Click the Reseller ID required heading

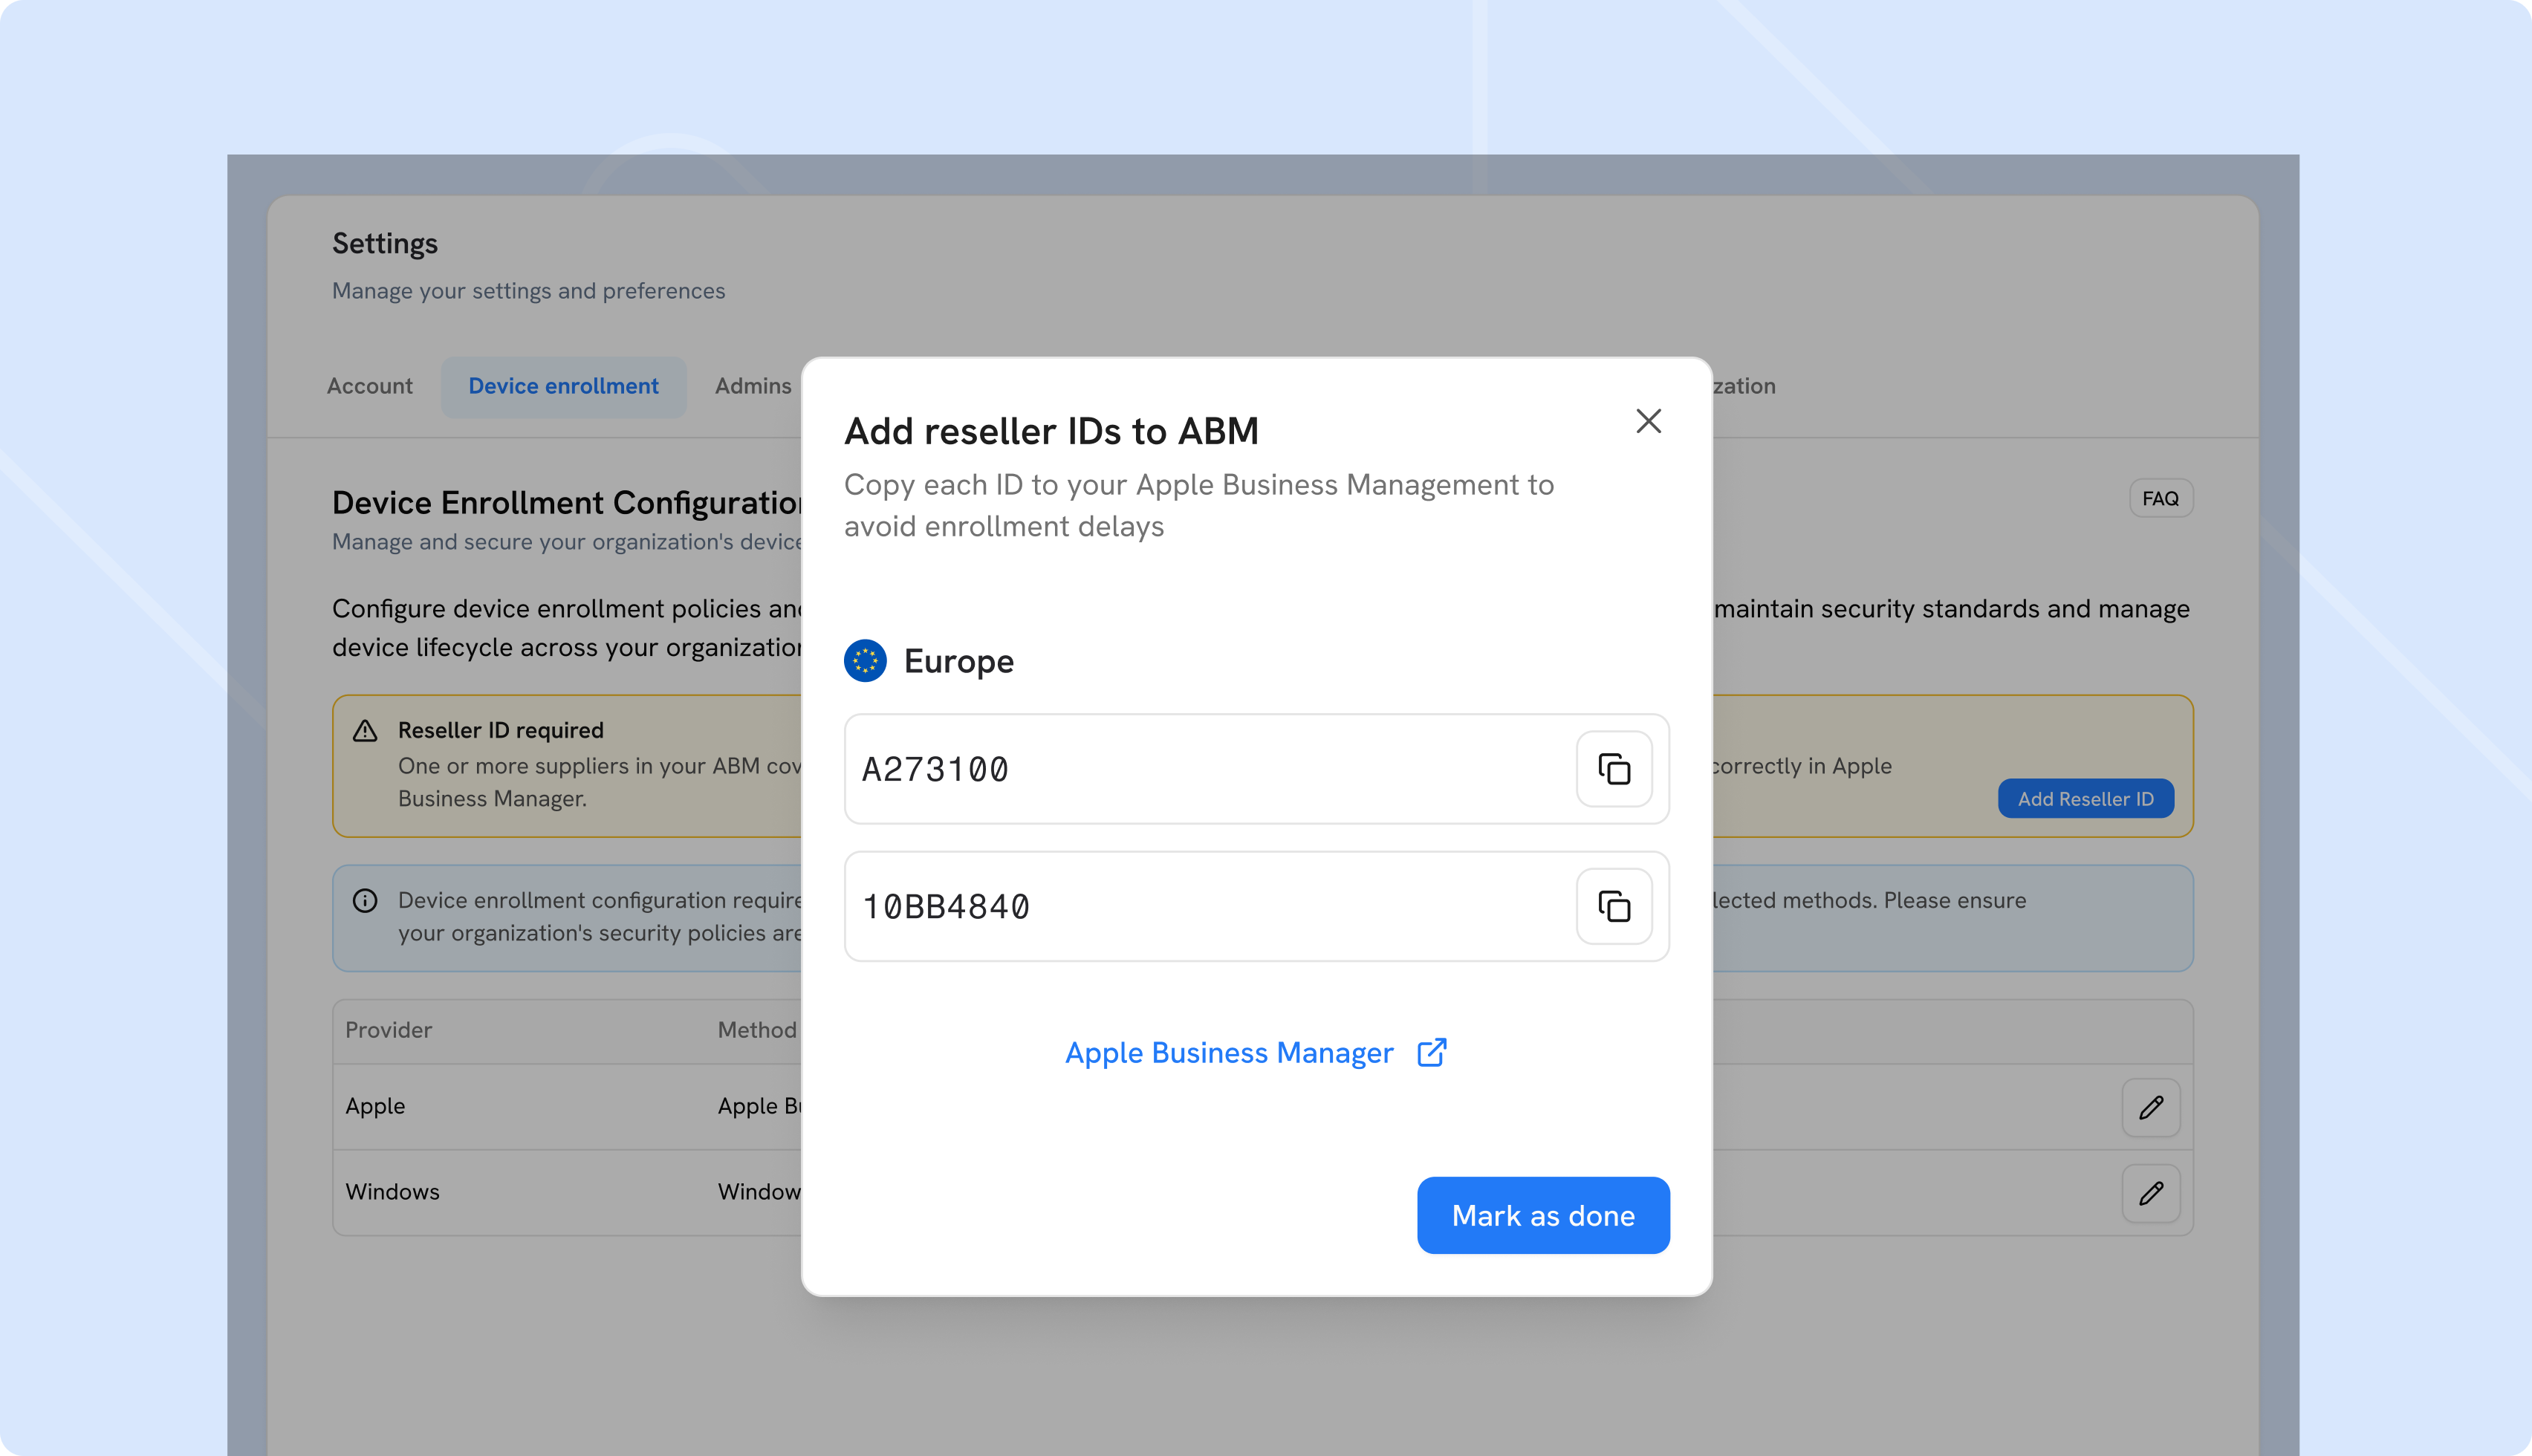(500, 730)
